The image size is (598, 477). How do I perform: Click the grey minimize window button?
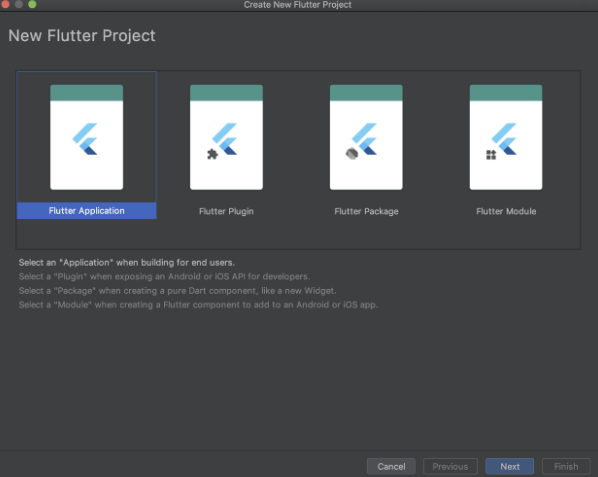(18, 4)
